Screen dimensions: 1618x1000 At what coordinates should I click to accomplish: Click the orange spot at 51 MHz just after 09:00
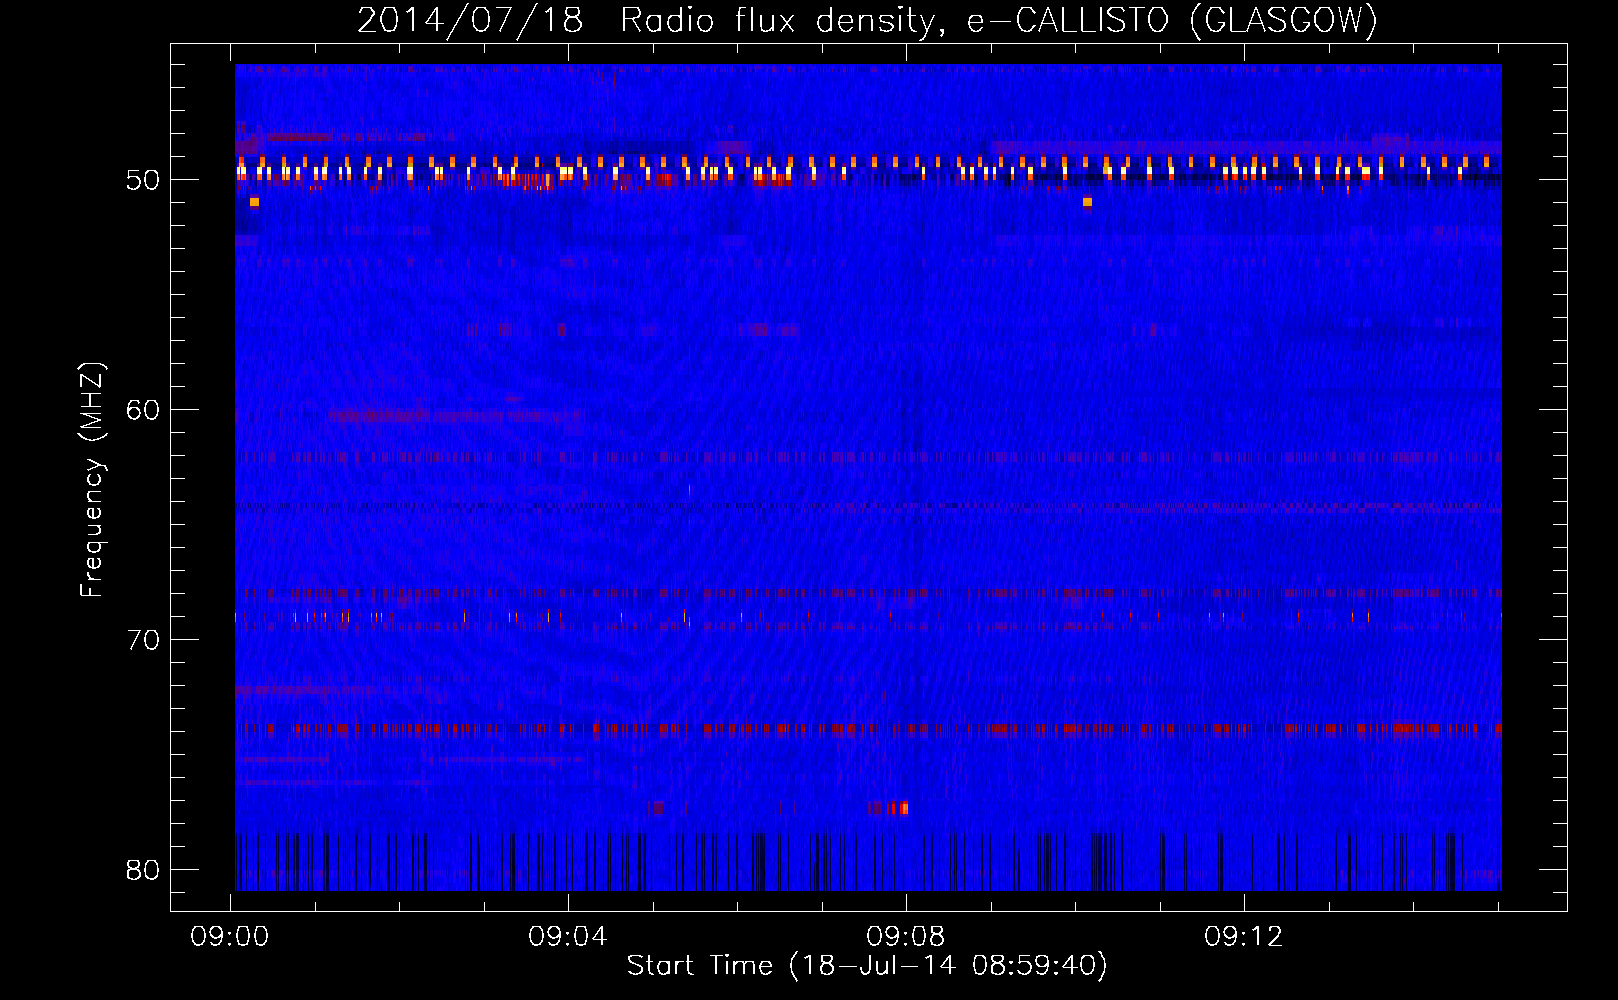[254, 202]
